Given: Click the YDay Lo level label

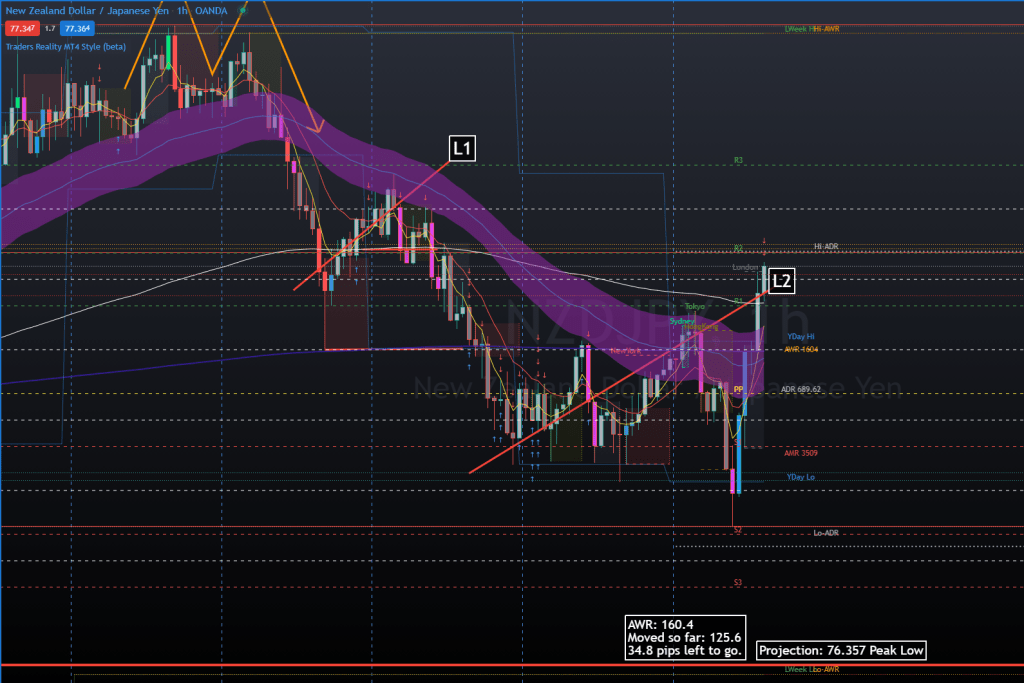Looking at the screenshot, I should click(x=800, y=478).
